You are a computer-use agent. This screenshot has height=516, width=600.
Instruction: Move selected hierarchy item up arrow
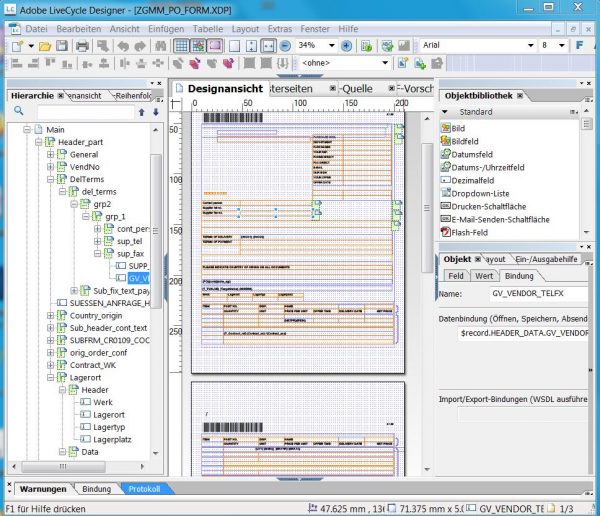pyautogui.click(x=141, y=113)
